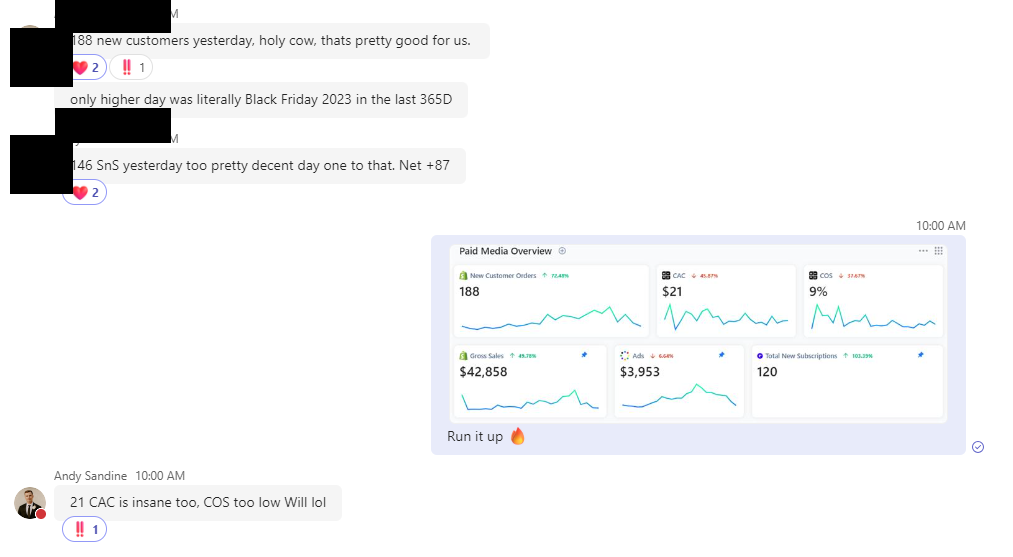Click grid icon in Paid Media Overview image
Image resolution: width=1013 pixels, height=557 pixels.
pyautogui.click(x=939, y=251)
